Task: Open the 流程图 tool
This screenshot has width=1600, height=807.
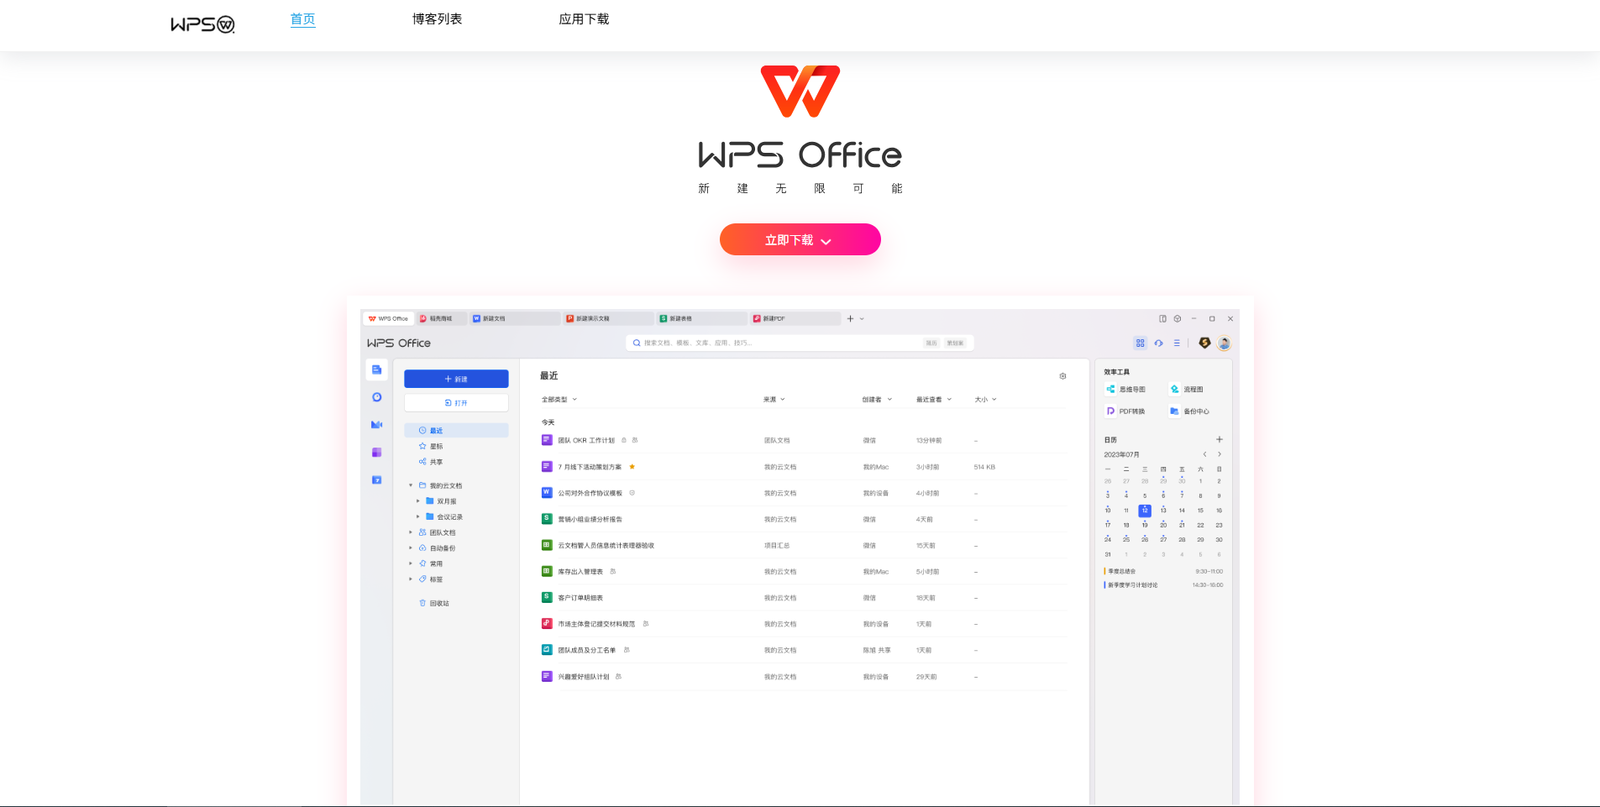Action: point(1187,389)
